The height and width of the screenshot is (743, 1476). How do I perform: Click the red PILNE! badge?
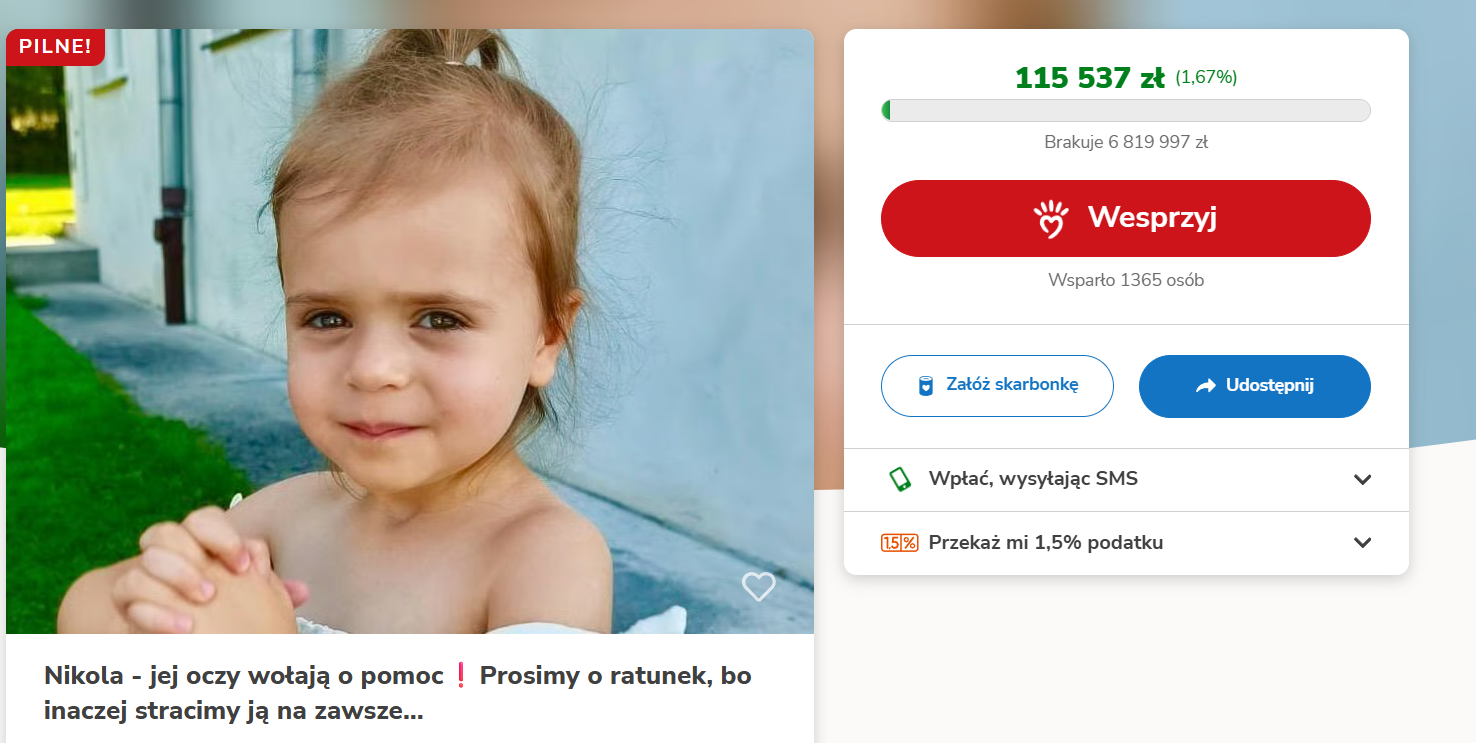pos(55,46)
